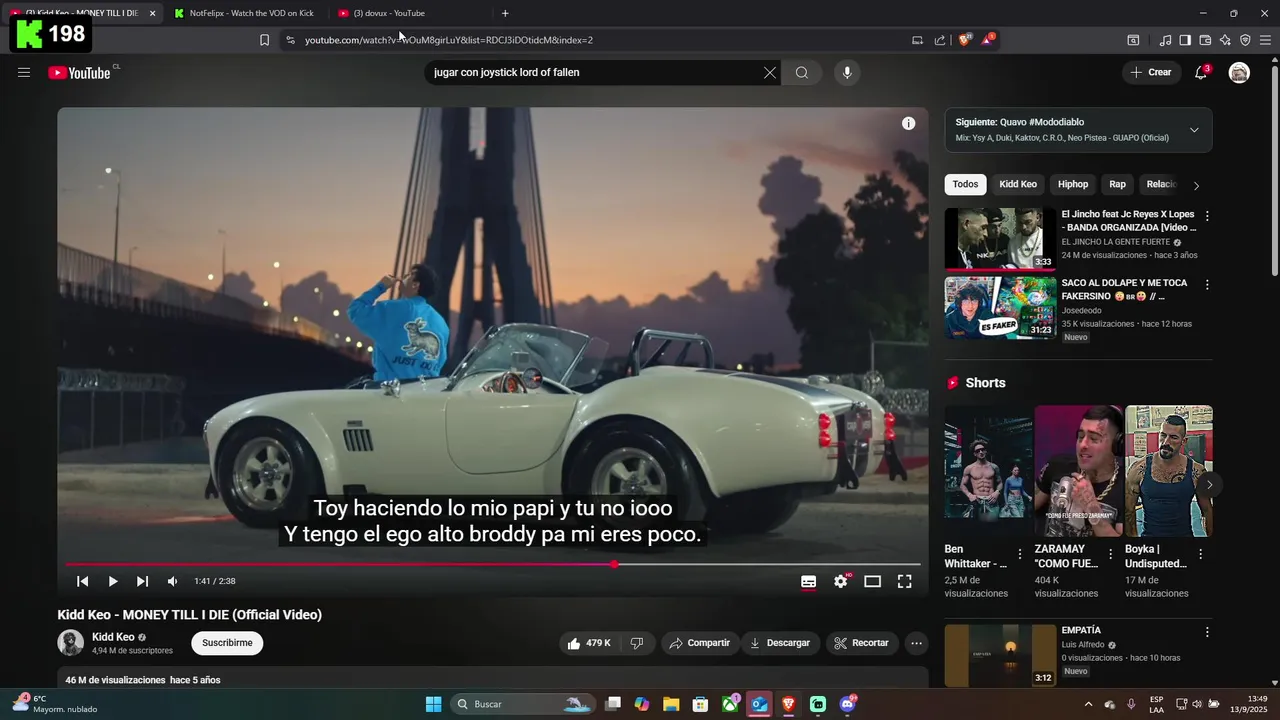Open more actions ellipsis below video

916,643
